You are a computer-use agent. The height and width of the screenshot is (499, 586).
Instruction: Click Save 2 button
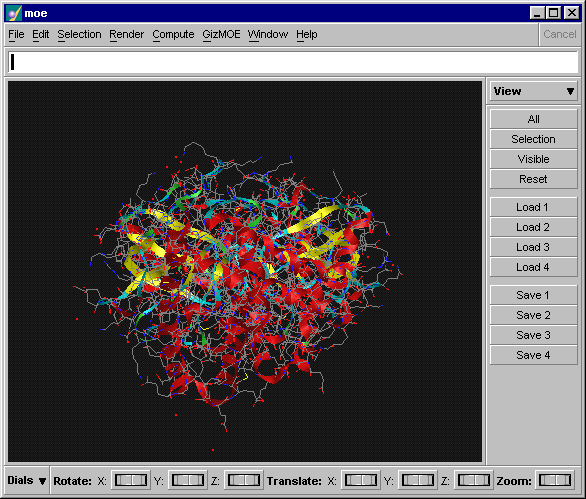click(x=533, y=315)
